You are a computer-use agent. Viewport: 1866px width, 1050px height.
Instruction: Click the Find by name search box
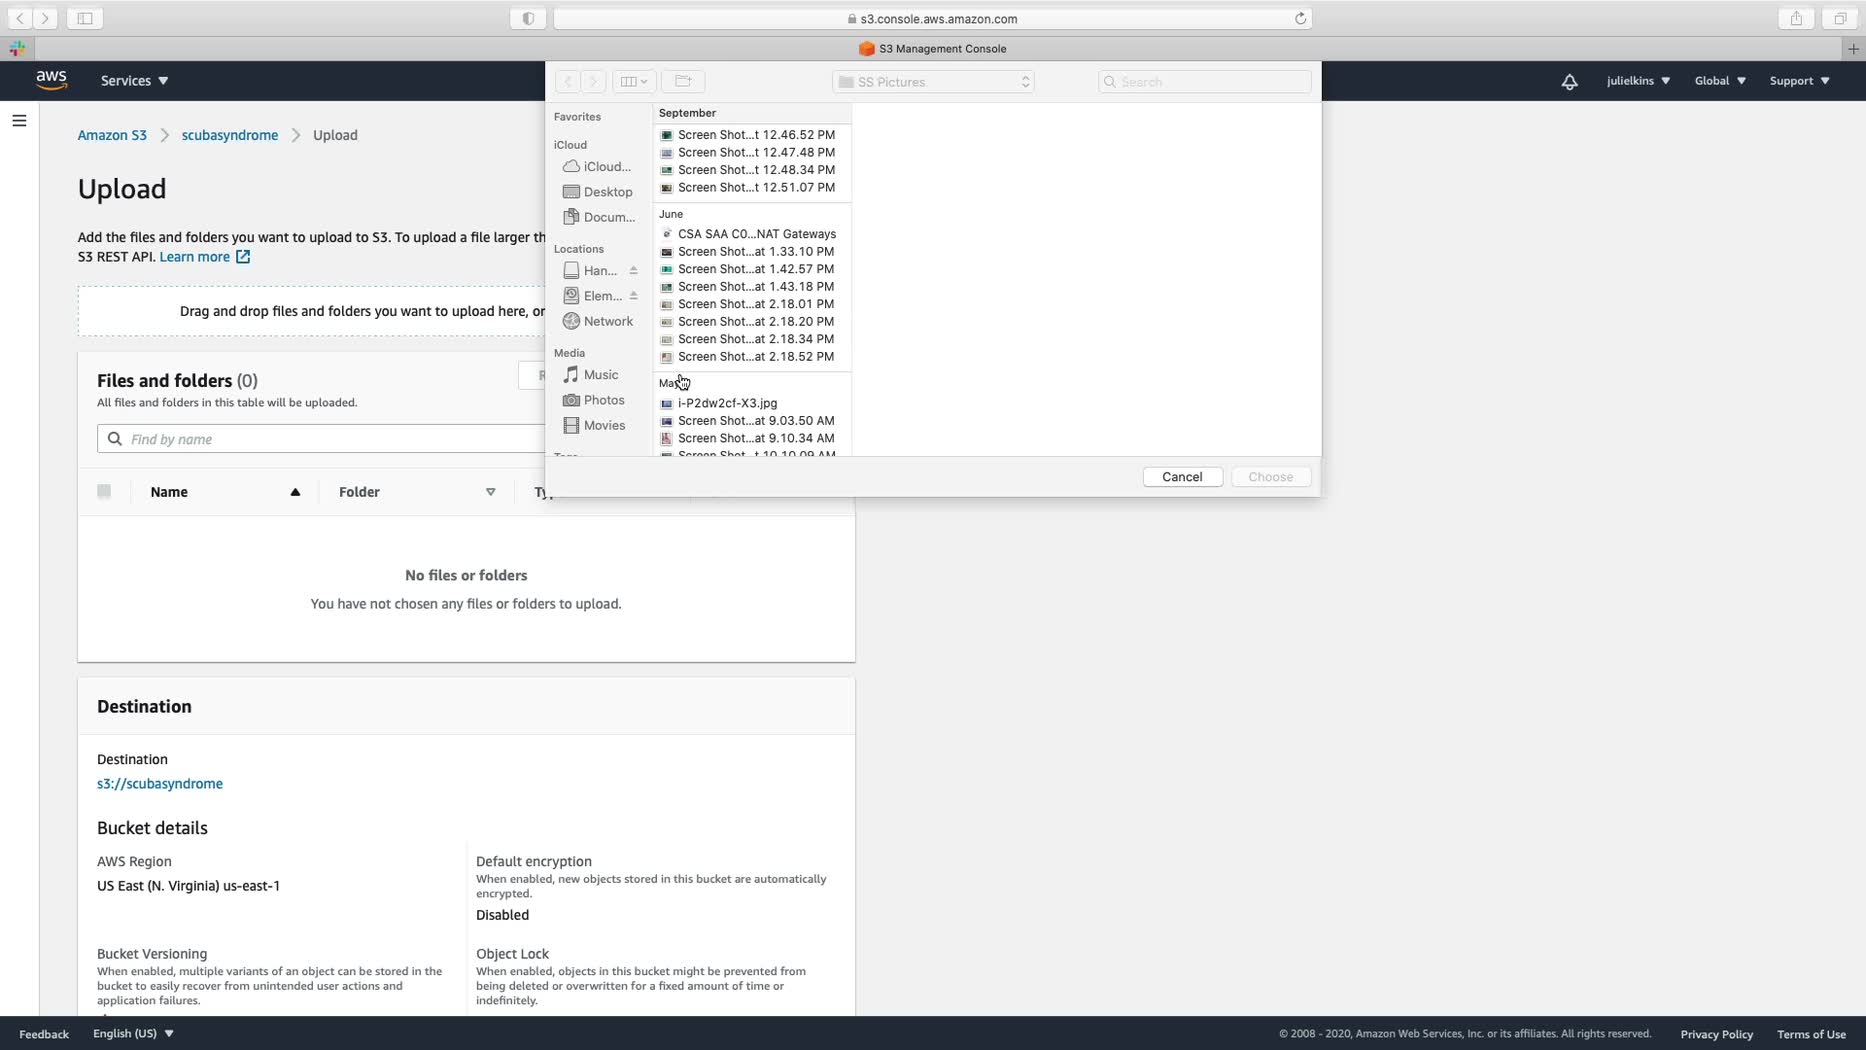pos(321,439)
